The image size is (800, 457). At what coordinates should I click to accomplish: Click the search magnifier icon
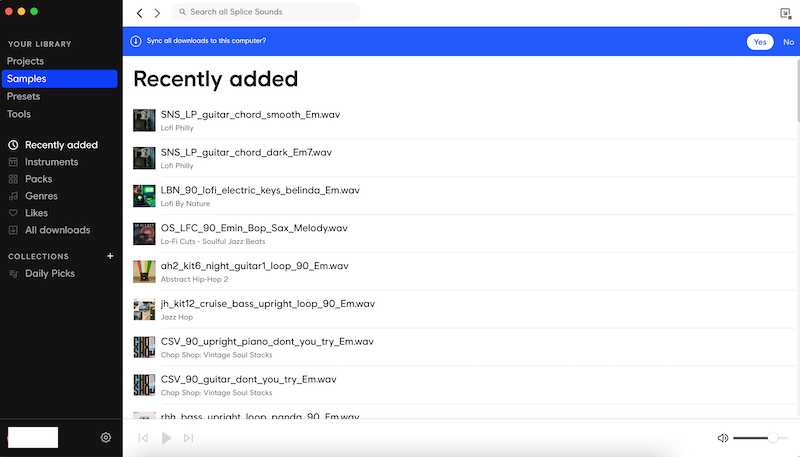click(182, 12)
